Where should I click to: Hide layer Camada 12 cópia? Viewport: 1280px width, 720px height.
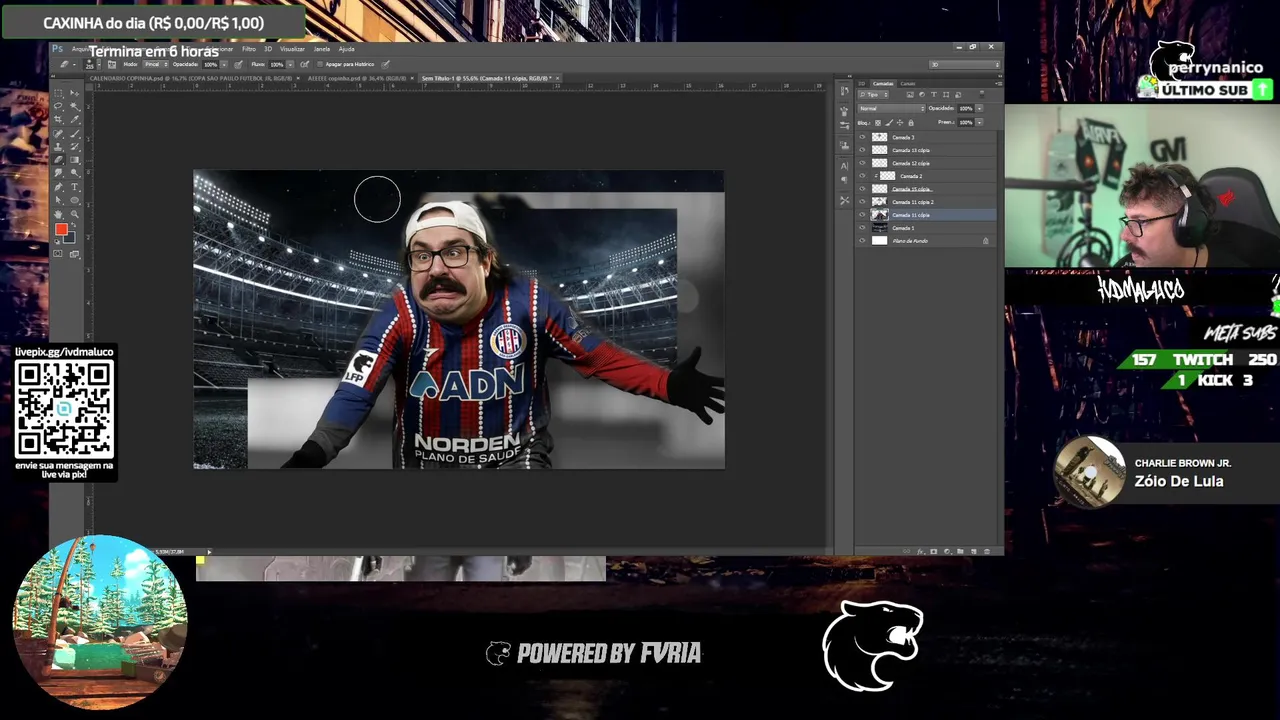point(862,163)
